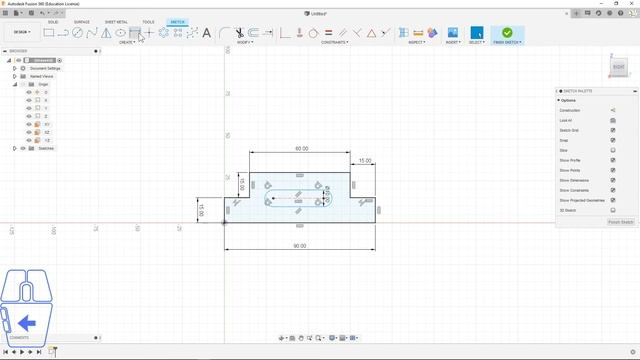Select the Line sketch tool
The height and width of the screenshot is (360, 640).
coord(63,33)
